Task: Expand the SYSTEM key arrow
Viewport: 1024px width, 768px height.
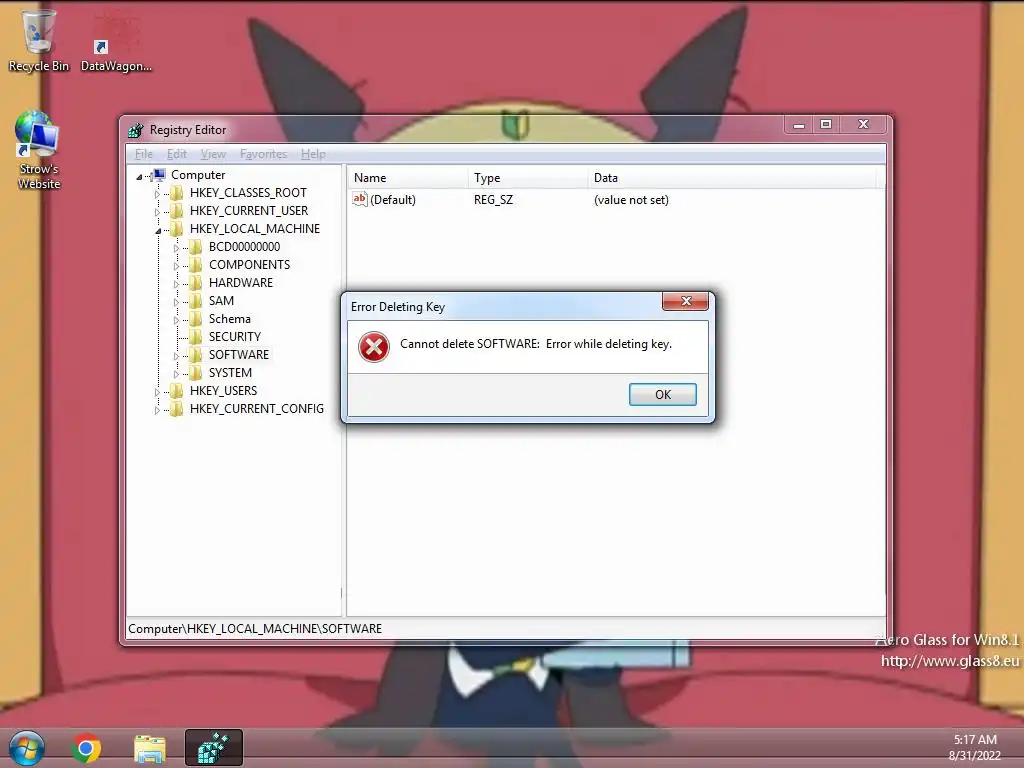Action: (176, 374)
